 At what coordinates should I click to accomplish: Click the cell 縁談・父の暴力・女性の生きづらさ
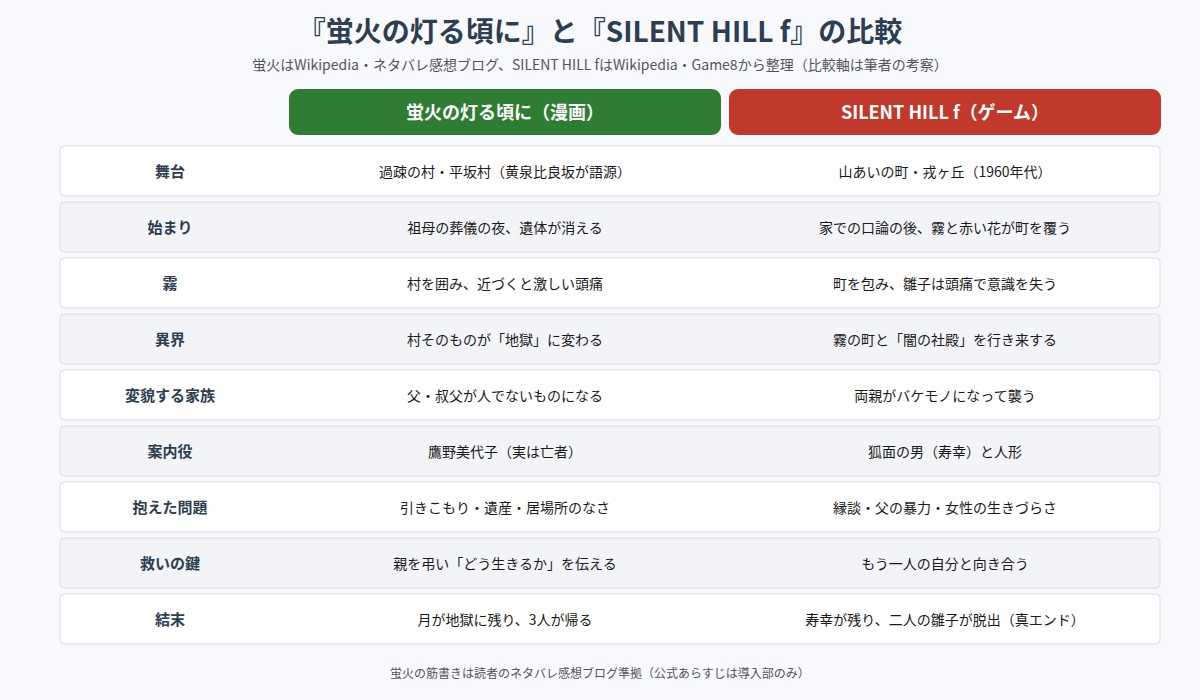coord(945,508)
